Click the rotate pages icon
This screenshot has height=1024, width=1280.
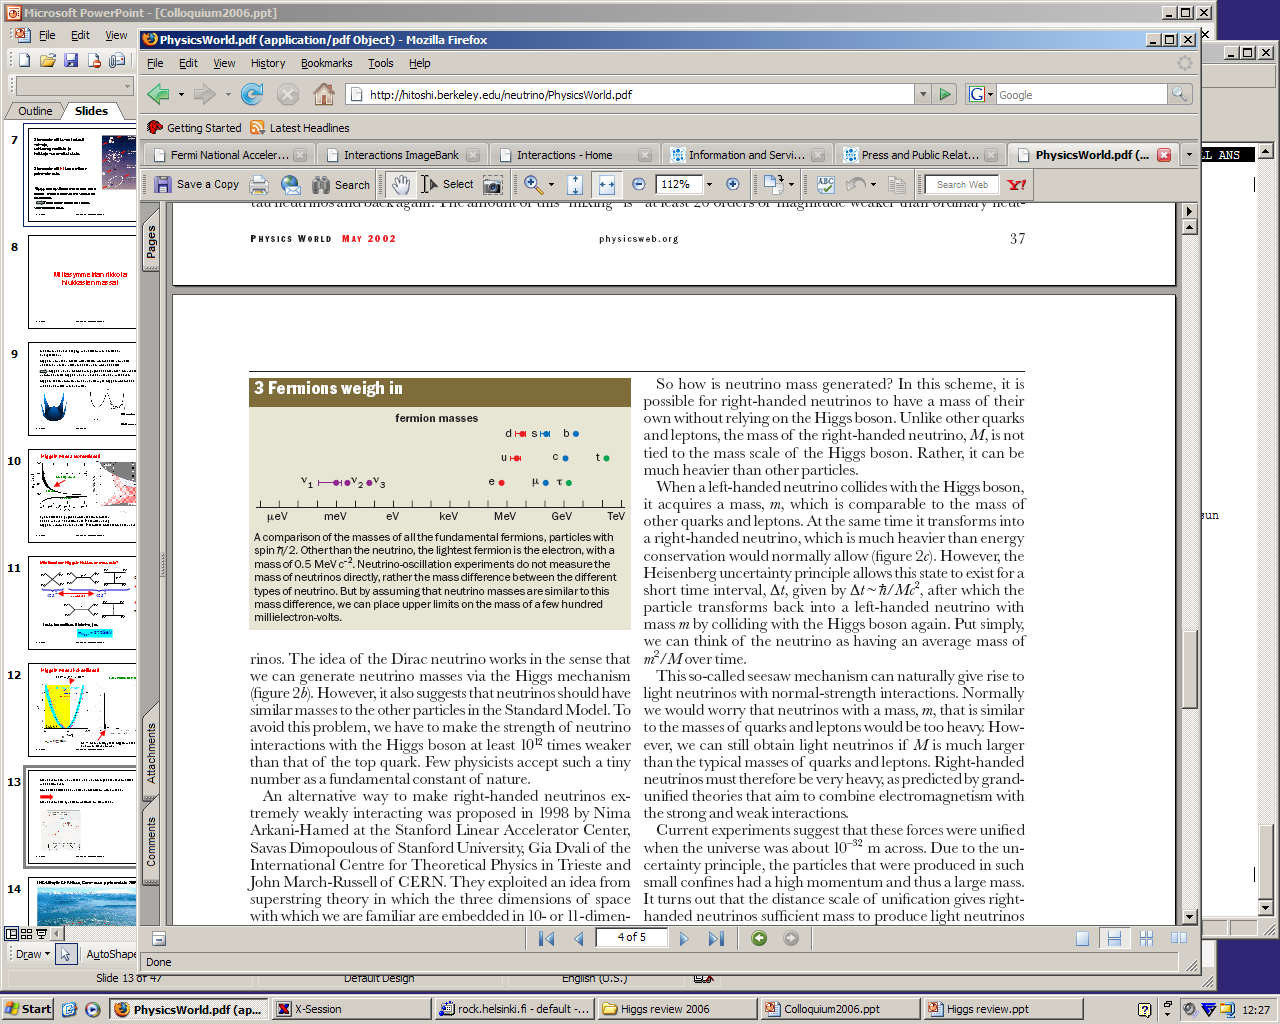[x=773, y=184]
